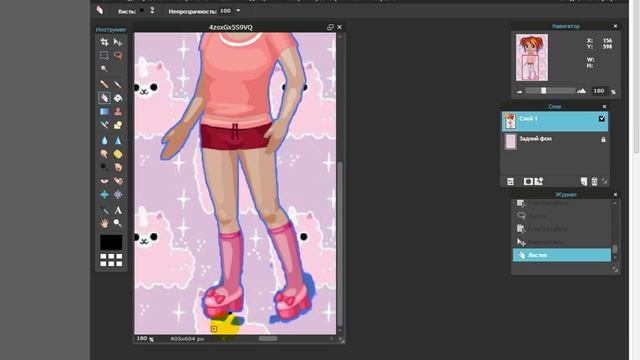Screen dimensions: 640x360
Task: Delete layer with the trash icon
Action: tap(594, 181)
